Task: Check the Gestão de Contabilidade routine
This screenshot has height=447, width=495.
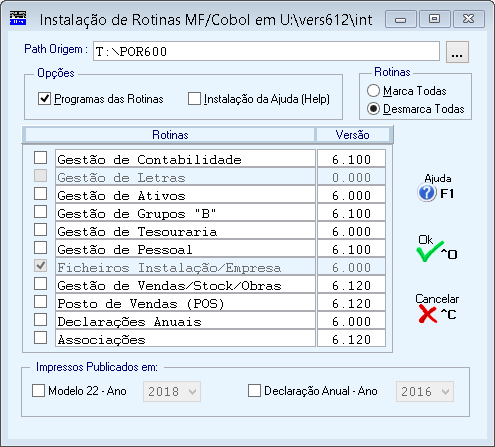Action: coord(41,157)
